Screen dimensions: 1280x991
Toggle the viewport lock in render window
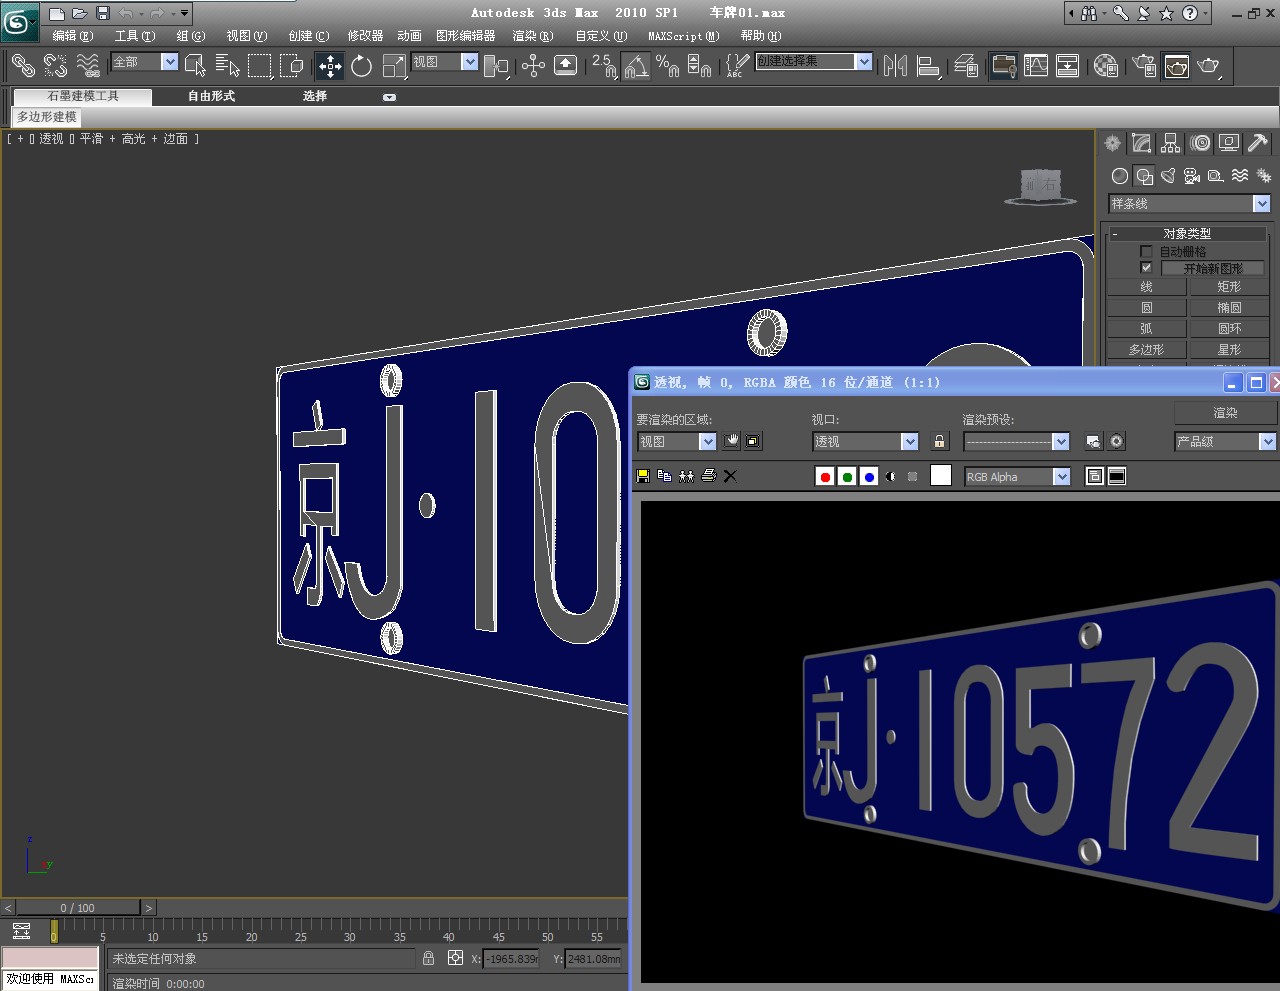[939, 441]
